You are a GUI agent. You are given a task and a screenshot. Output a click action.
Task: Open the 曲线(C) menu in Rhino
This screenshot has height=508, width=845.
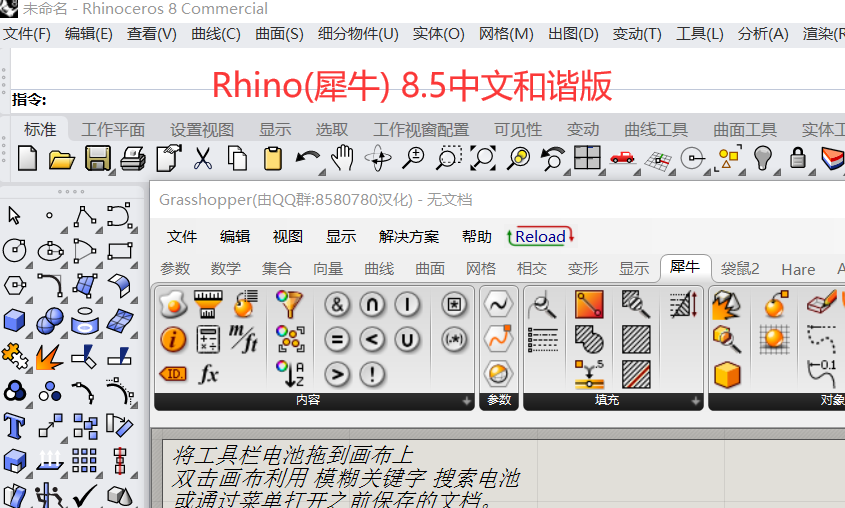(216, 34)
